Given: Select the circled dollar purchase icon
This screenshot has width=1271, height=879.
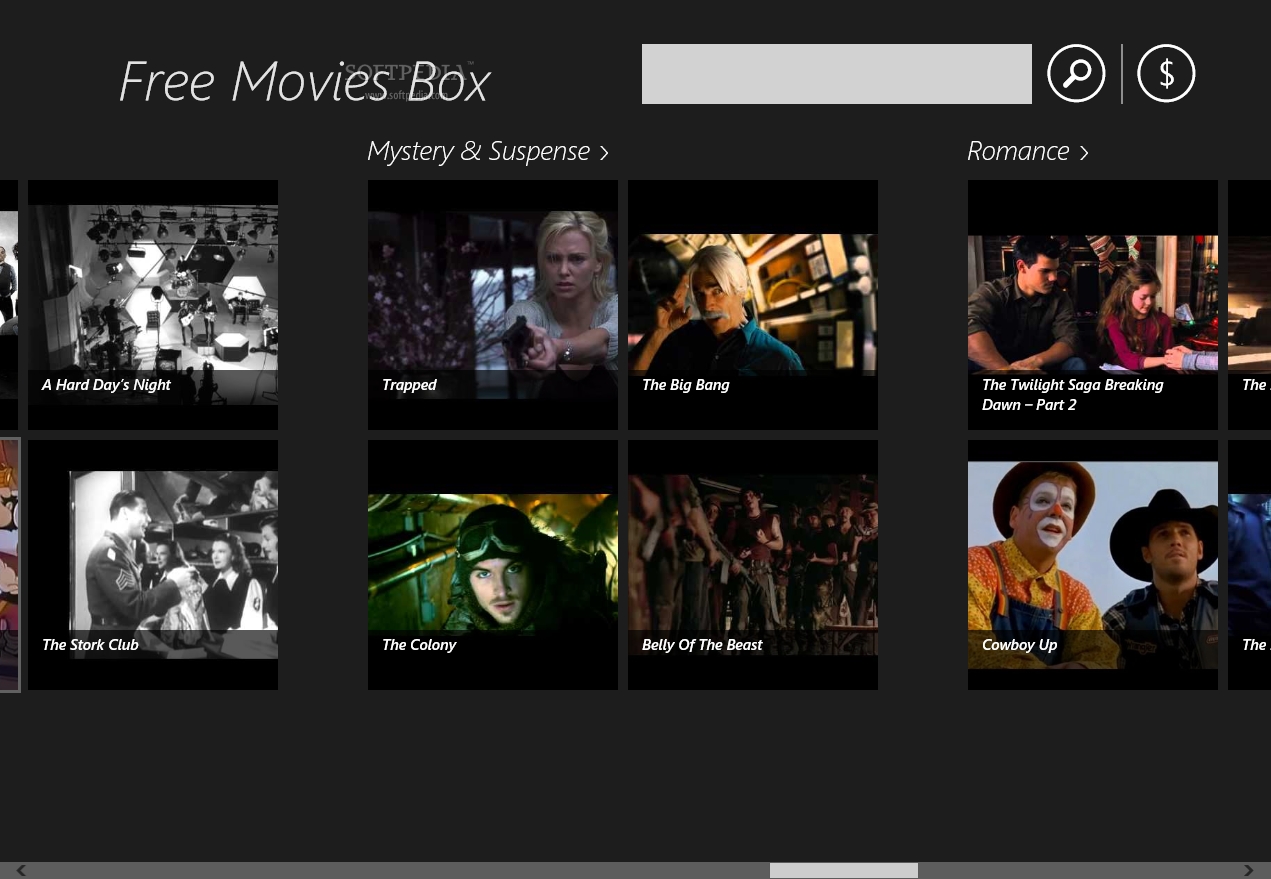Looking at the screenshot, I should point(1166,73).
